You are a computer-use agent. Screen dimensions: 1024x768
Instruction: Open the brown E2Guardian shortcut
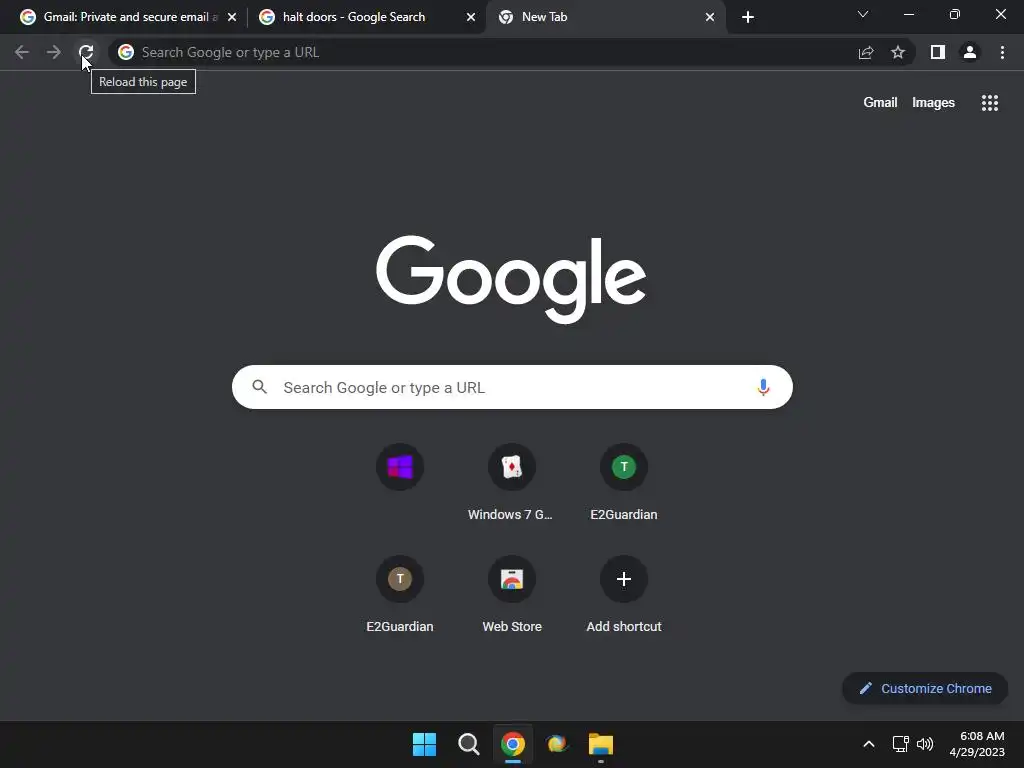click(400, 594)
